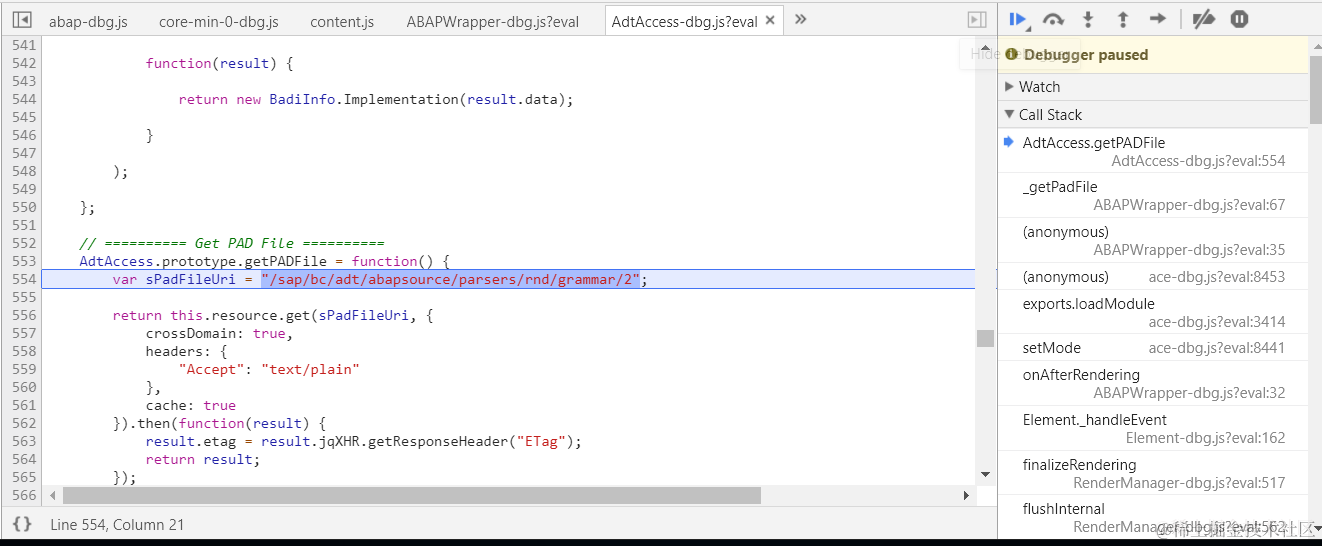Click "crossDomain: true," on line 557
1322x546 pixels.
(x=219, y=333)
